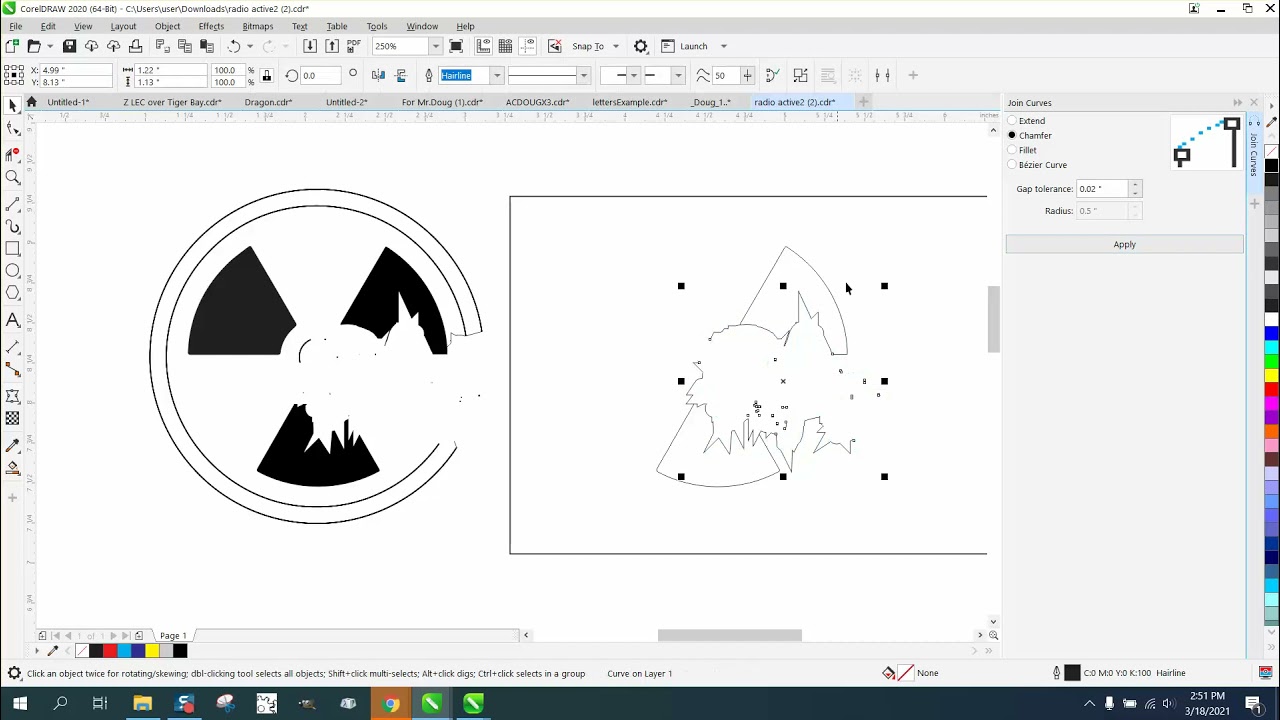This screenshot has width=1280, height=720.
Task: Open the zoom level 250% dropdown
Action: [435, 46]
